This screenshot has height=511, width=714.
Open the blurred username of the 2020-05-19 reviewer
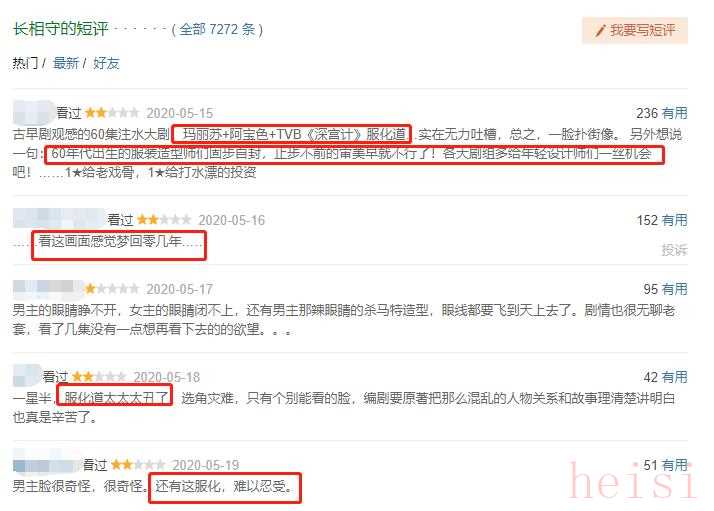pos(47,465)
